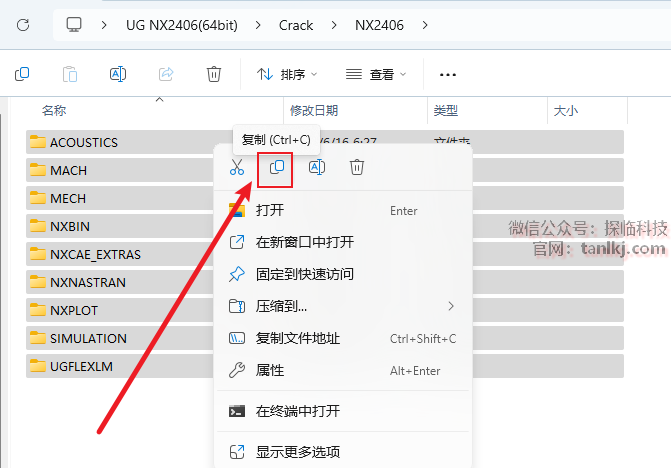This screenshot has width=671, height=468.
Task: Click NX2406 breadcrumb segment
Action: 379,25
